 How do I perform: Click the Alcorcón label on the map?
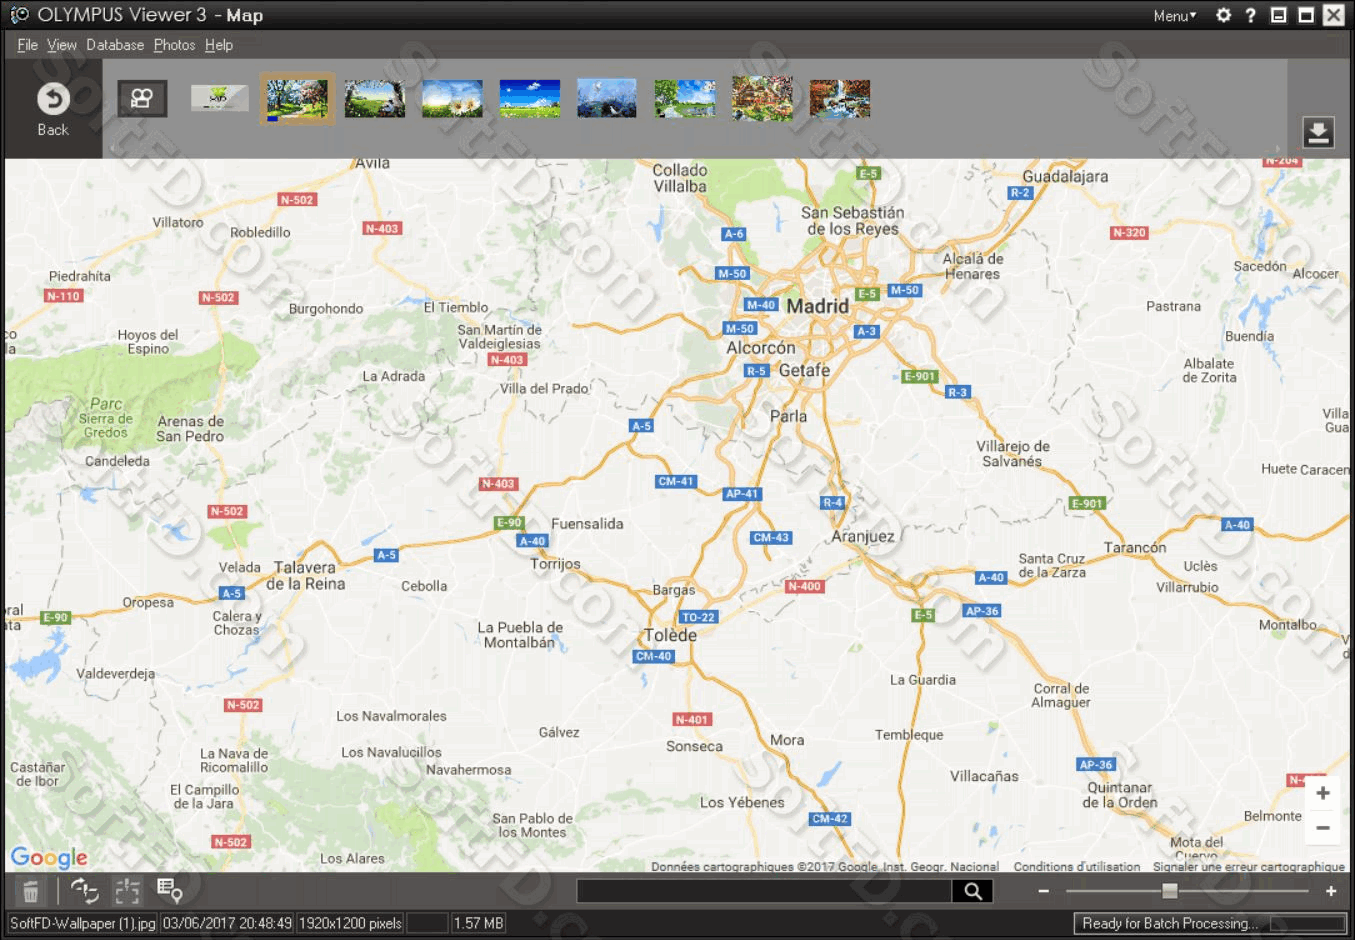(761, 348)
